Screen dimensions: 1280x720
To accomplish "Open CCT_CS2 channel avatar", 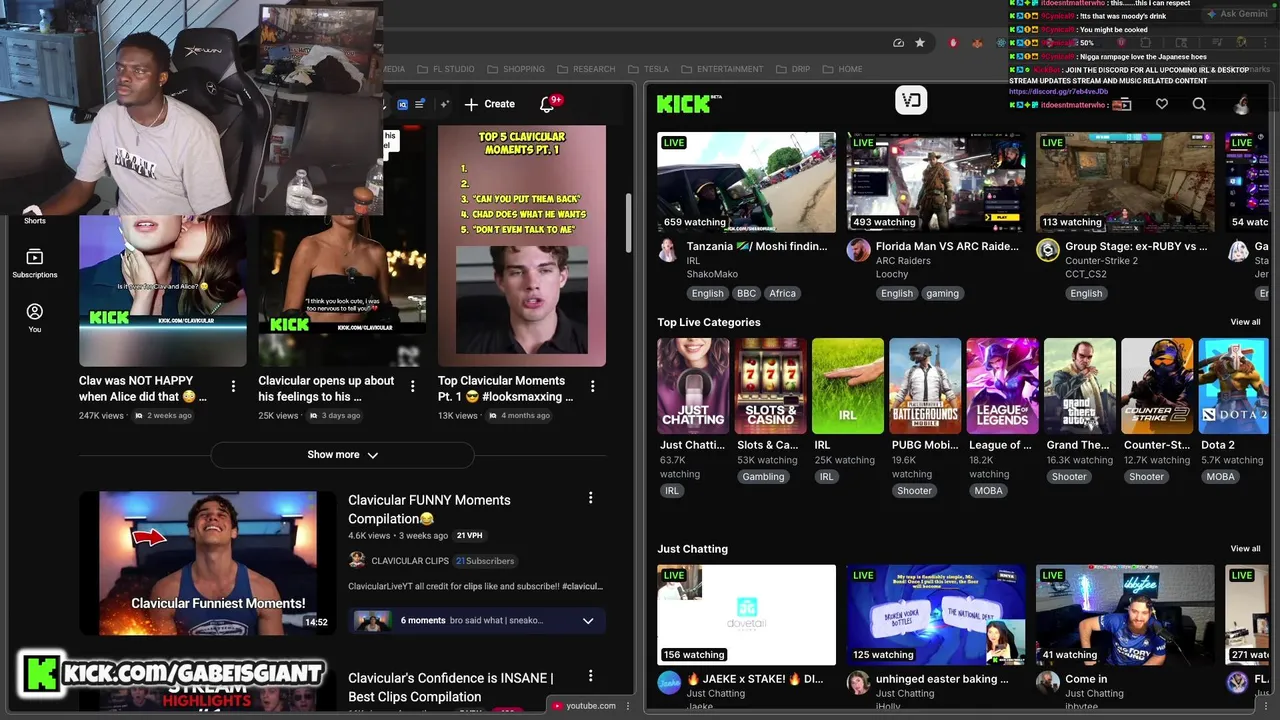I will click(x=1047, y=251).
